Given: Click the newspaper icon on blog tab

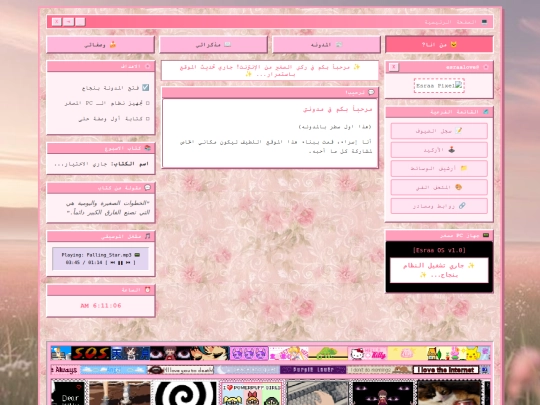Looking at the screenshot, I should click(339, 44).
